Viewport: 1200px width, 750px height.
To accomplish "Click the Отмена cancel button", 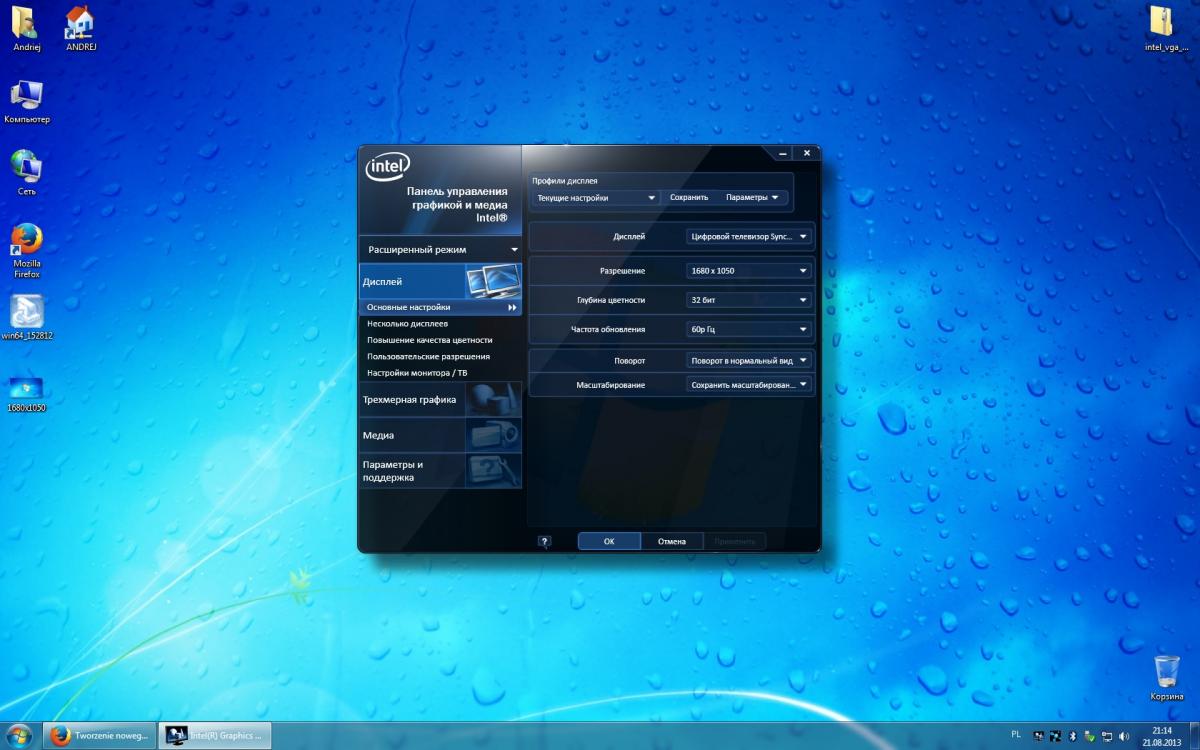I will (x=671, y=541).
